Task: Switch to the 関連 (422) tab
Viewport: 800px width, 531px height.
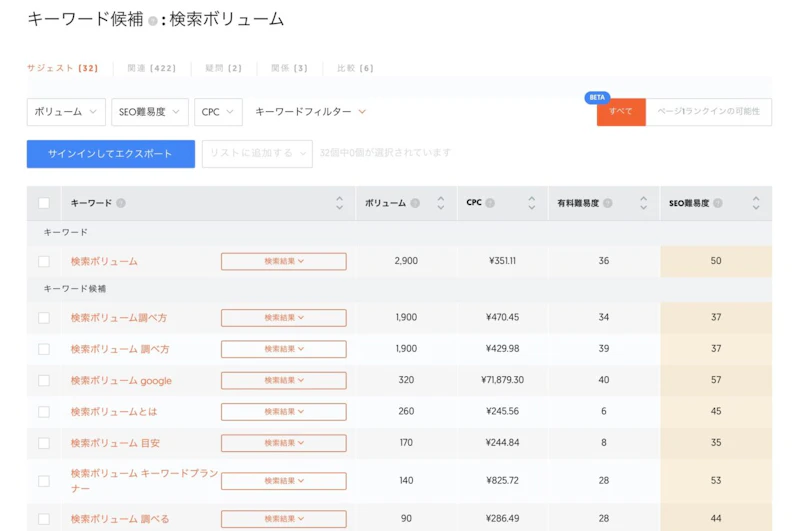Action: (x=152, y=68)
